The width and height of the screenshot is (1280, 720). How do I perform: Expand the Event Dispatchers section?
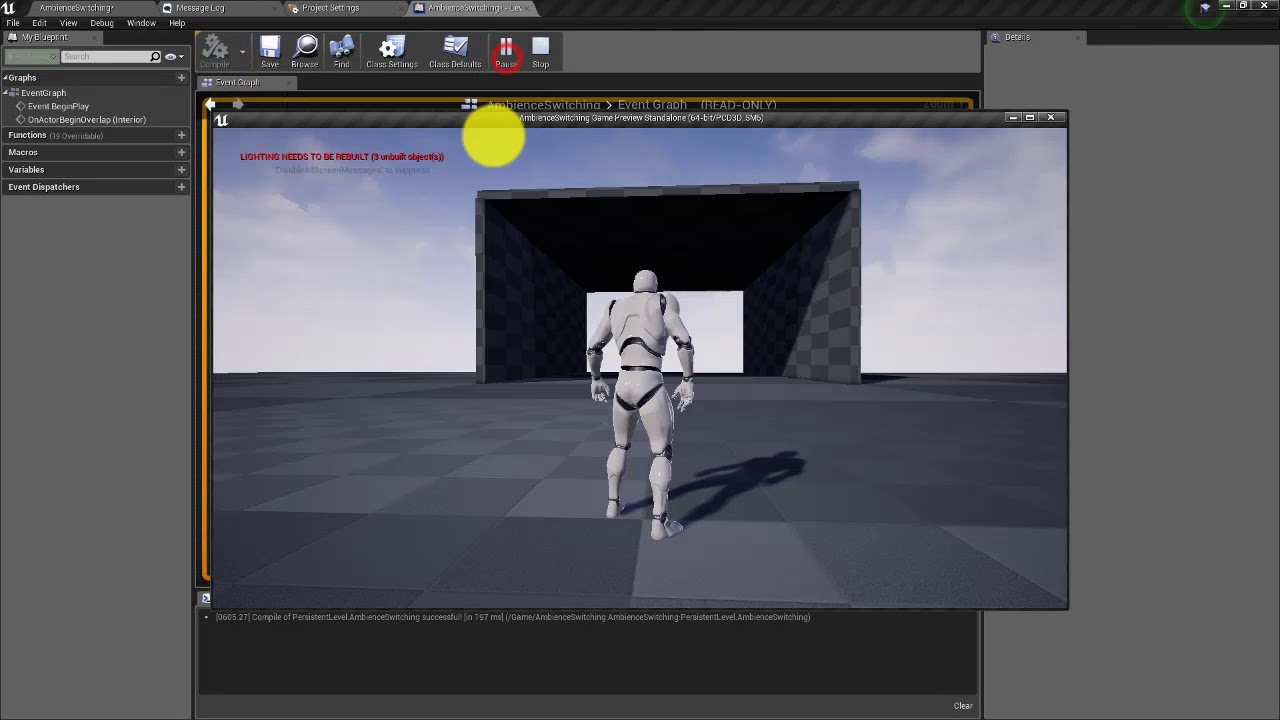(44, 187)
